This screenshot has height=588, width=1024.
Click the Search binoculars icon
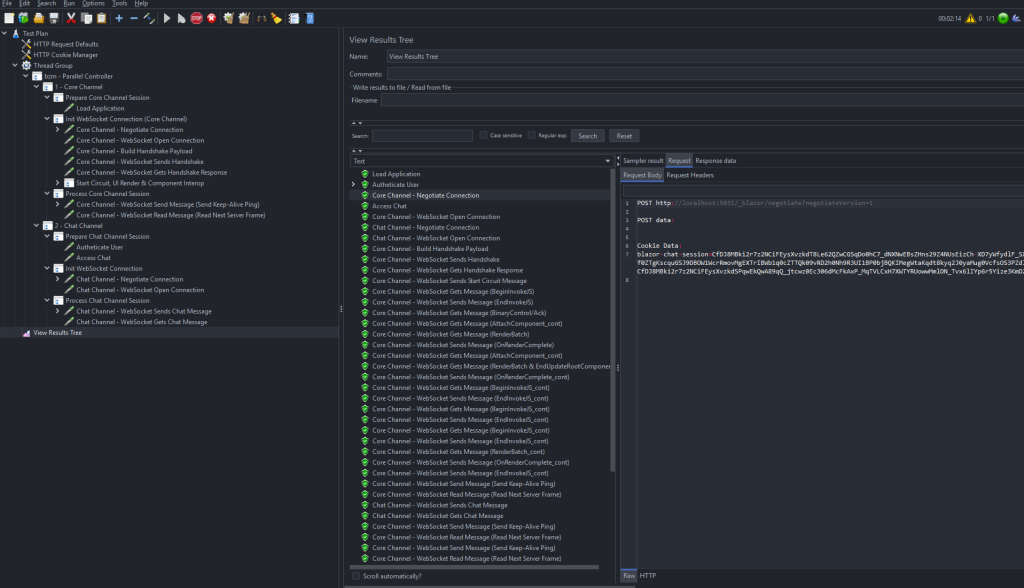(x=261, y=18)
